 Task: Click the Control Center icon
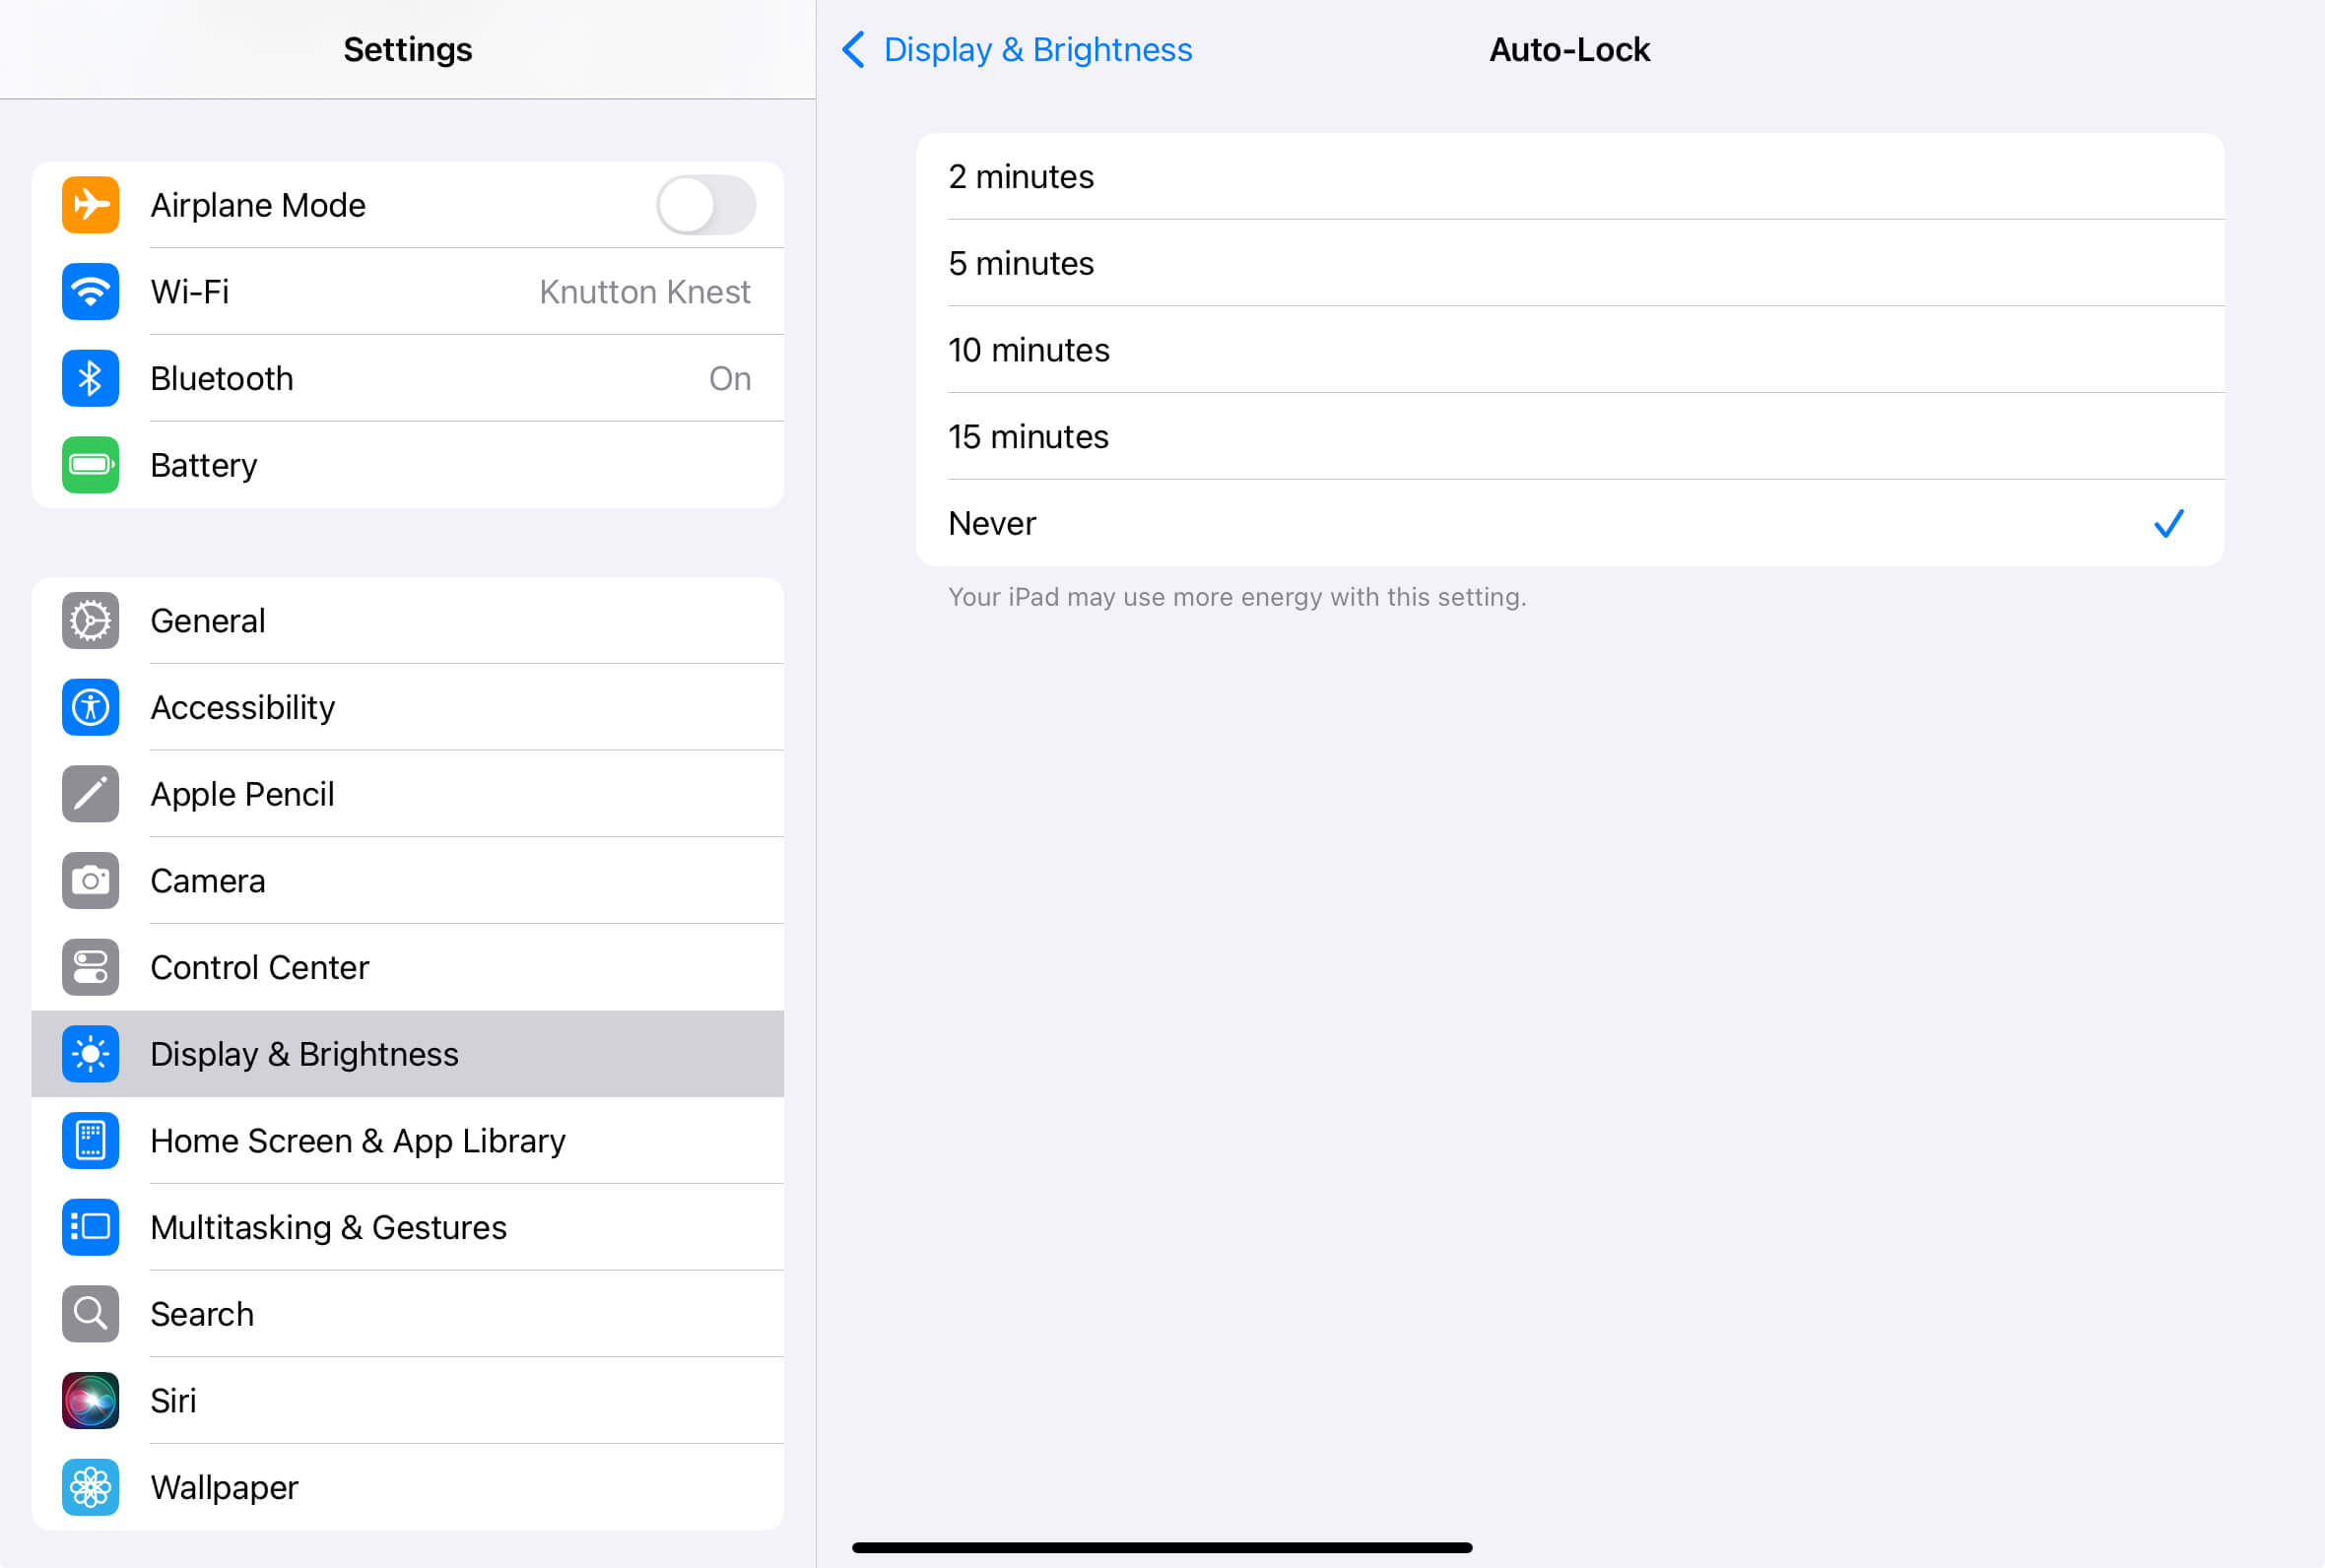tap(90, 967)
